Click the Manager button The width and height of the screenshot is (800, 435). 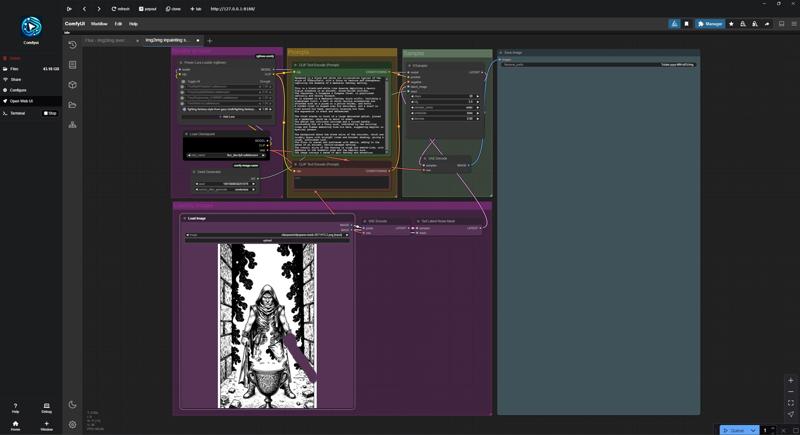coord(710,24)
